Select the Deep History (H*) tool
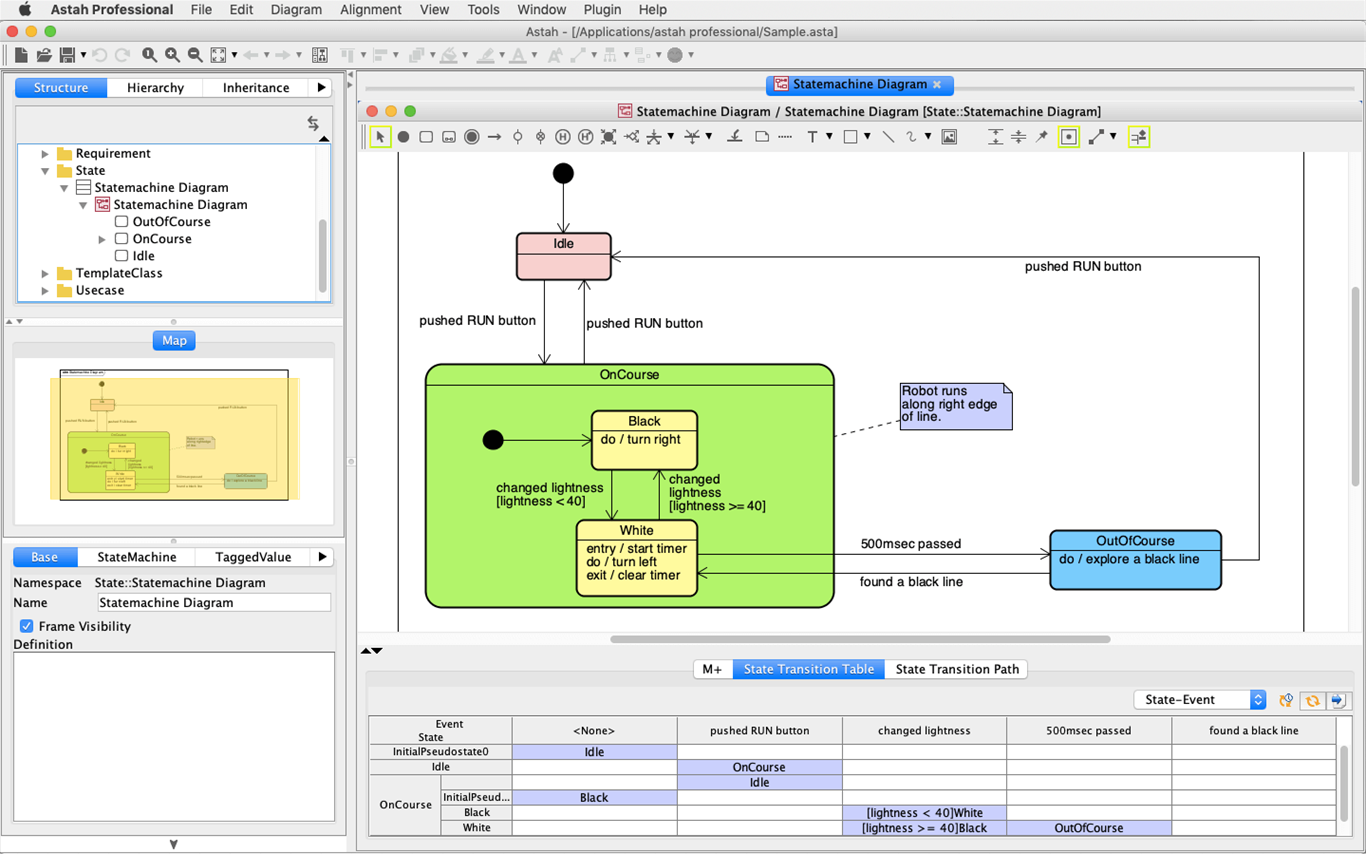Screen dimensions: 1366x854 pos(586,137)
